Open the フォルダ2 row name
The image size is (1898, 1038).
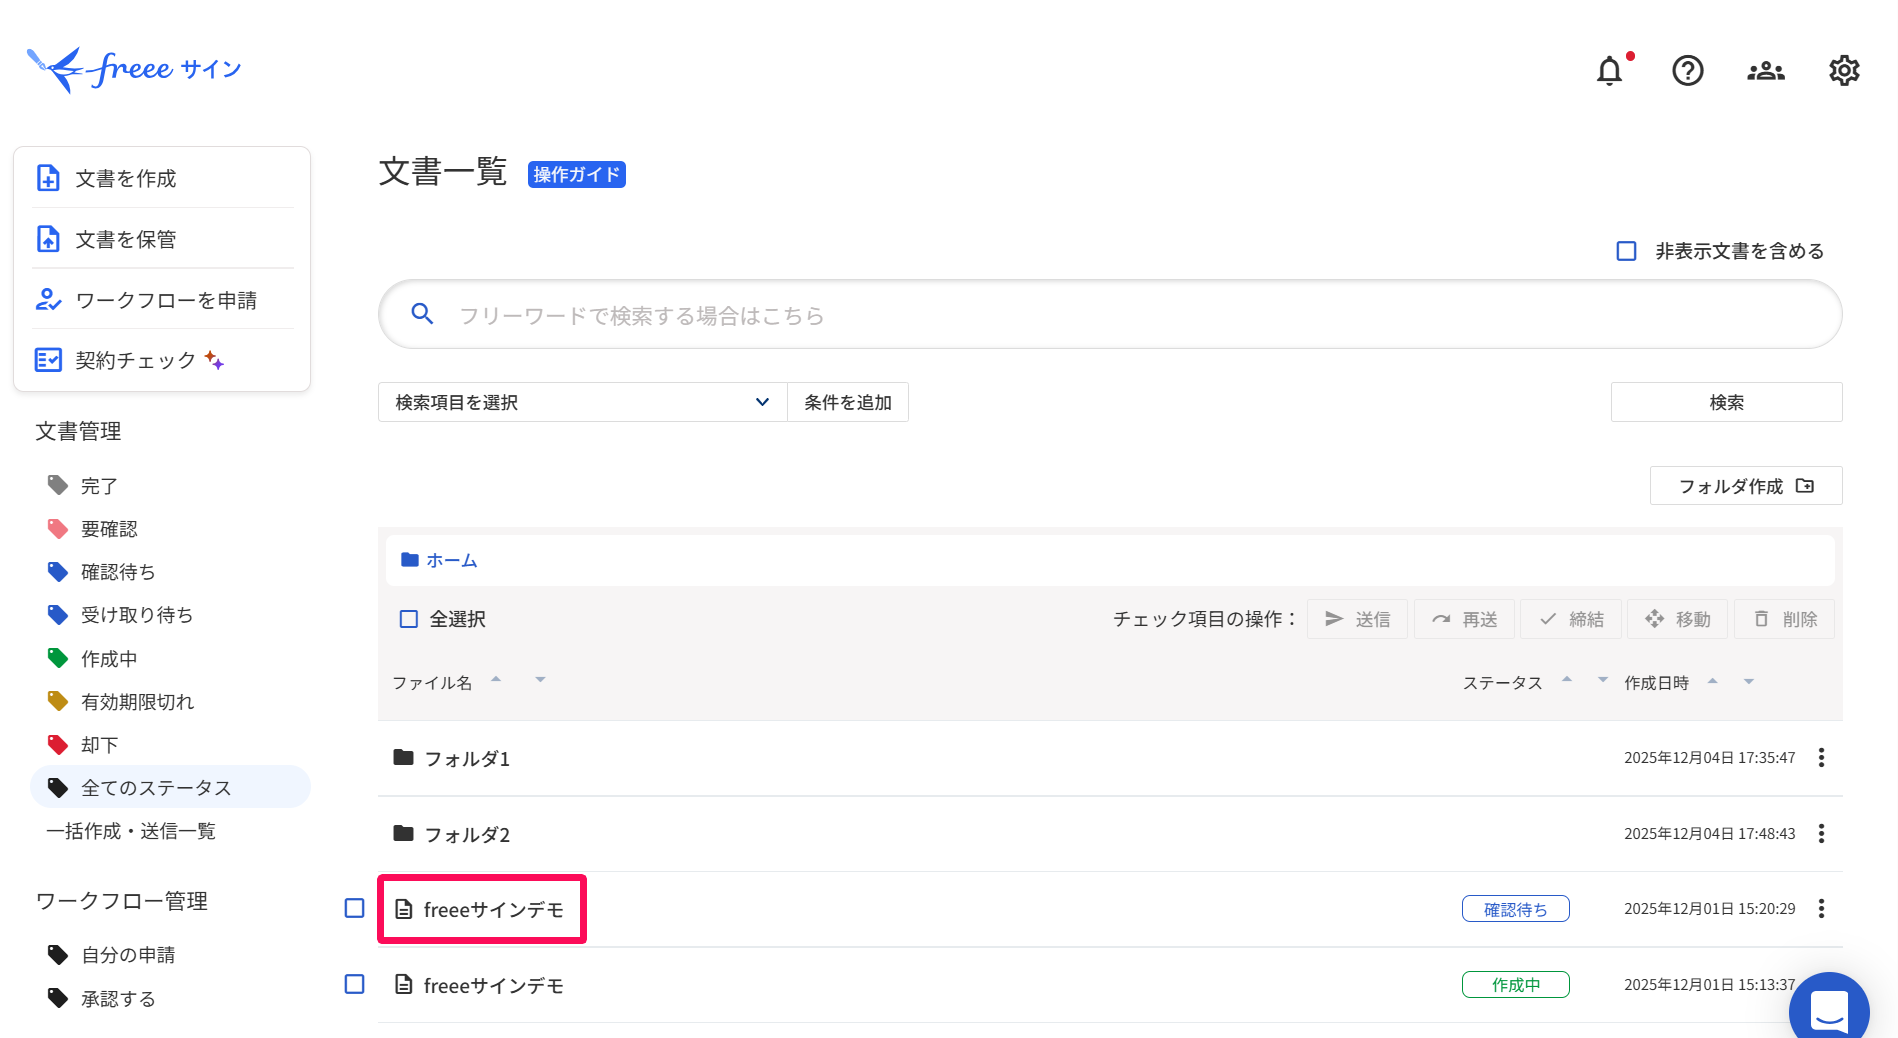(x=467, y=835)
